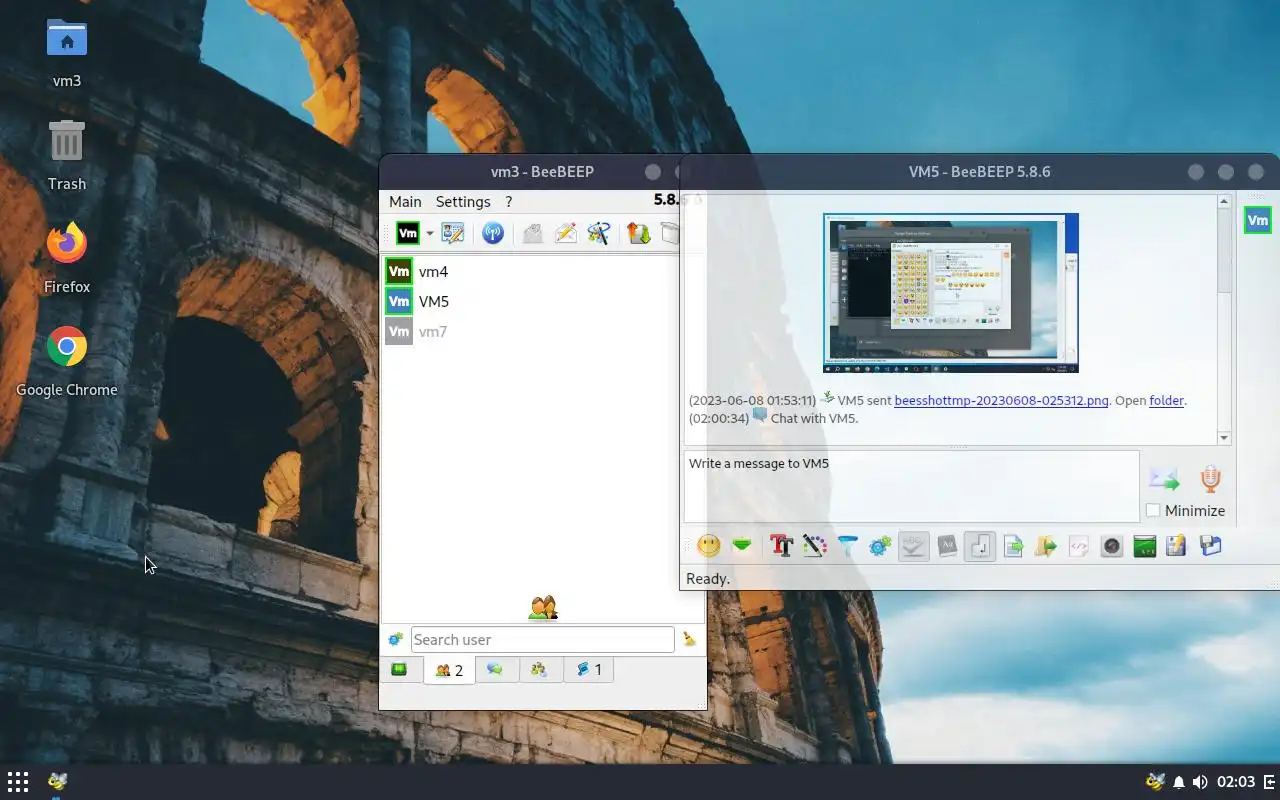The image size is (1280, 800).
Task: Choose chat font color with the pencil palette icon
Action: pyautogui.click(x=815, y=546)
